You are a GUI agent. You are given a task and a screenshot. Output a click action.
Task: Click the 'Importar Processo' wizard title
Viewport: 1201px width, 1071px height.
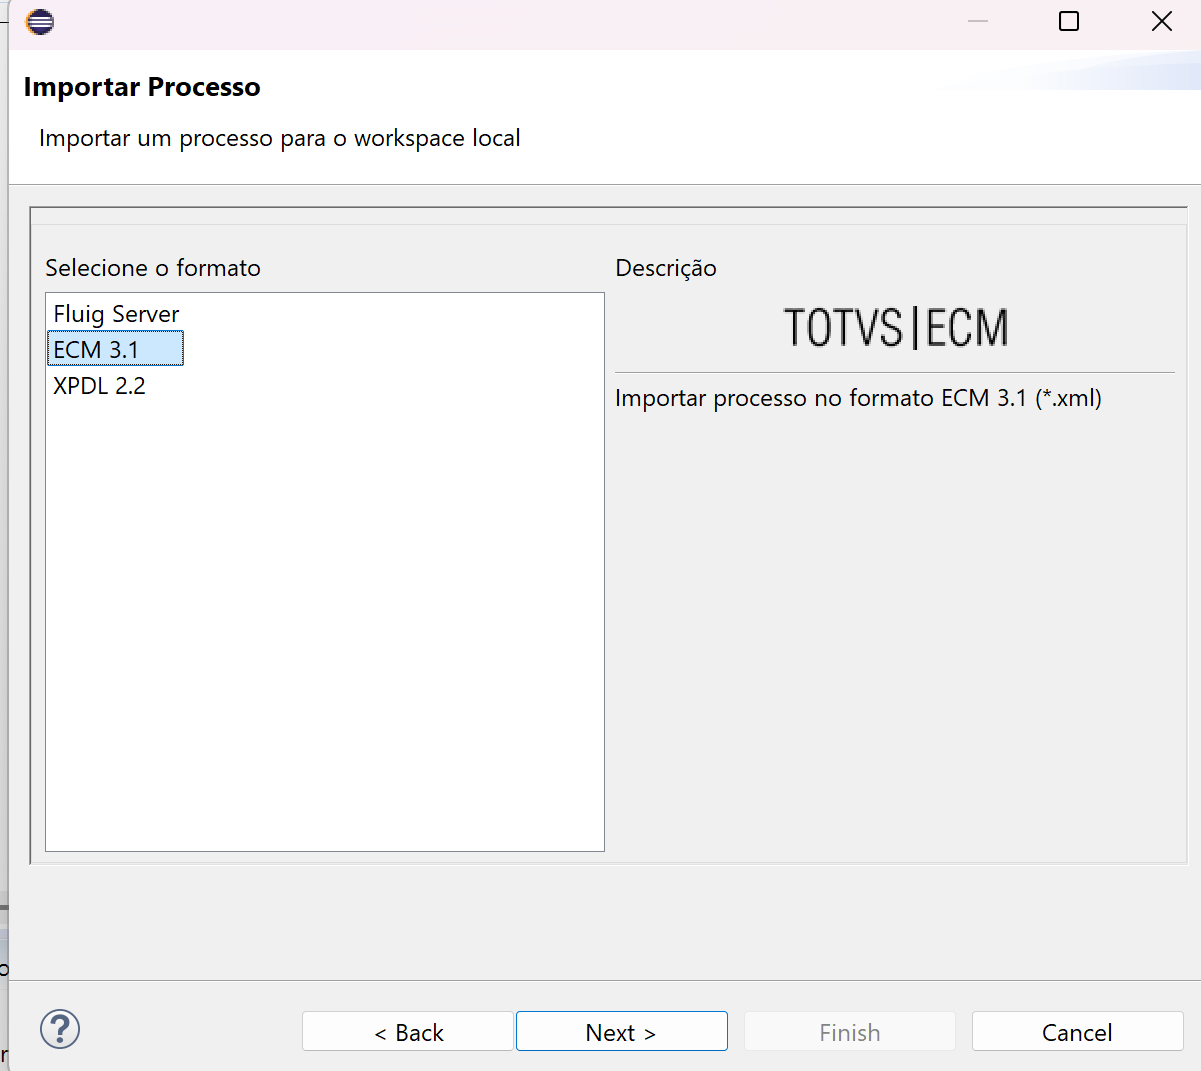[142, 87]
